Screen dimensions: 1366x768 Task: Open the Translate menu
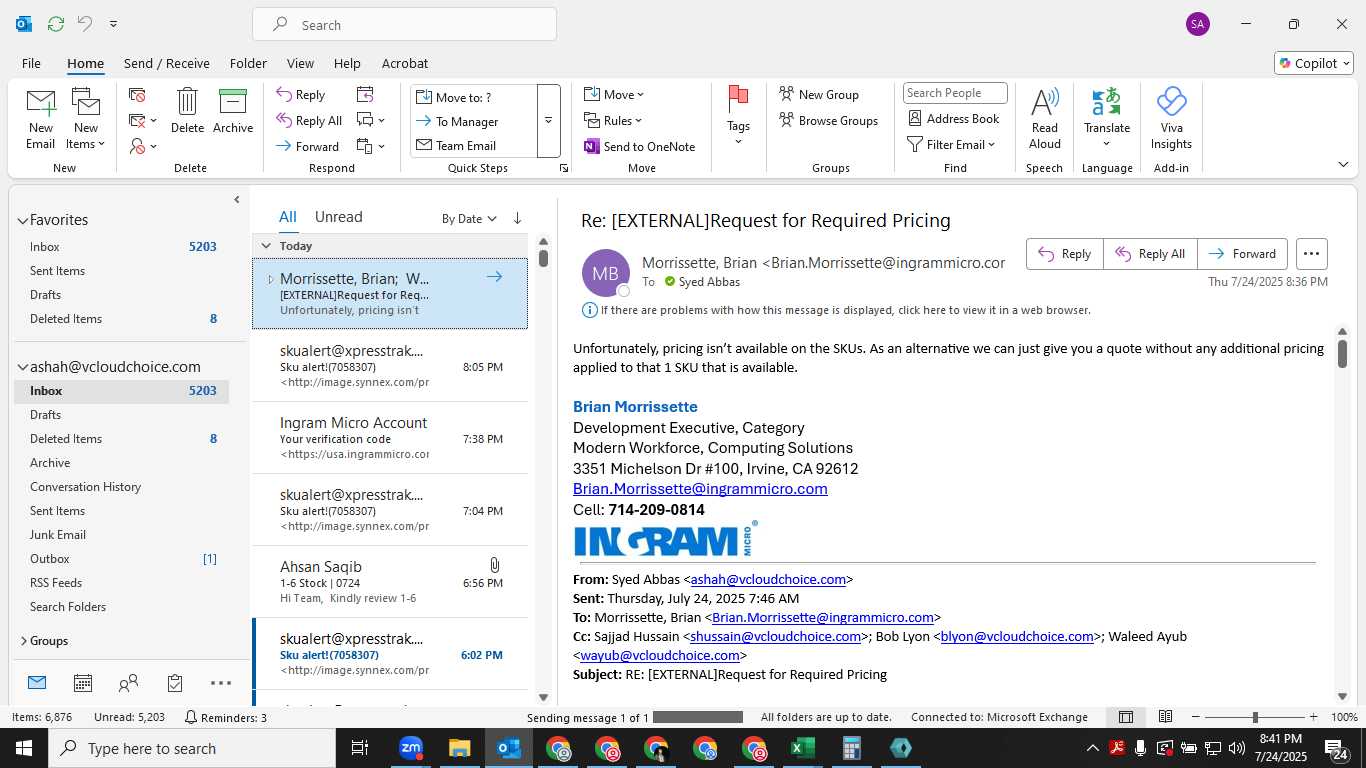pos(1107,118)
